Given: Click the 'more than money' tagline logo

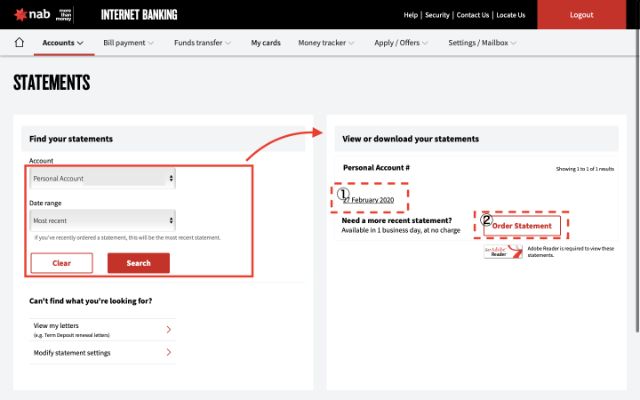Looking at the screenshot, I should 64,15.
